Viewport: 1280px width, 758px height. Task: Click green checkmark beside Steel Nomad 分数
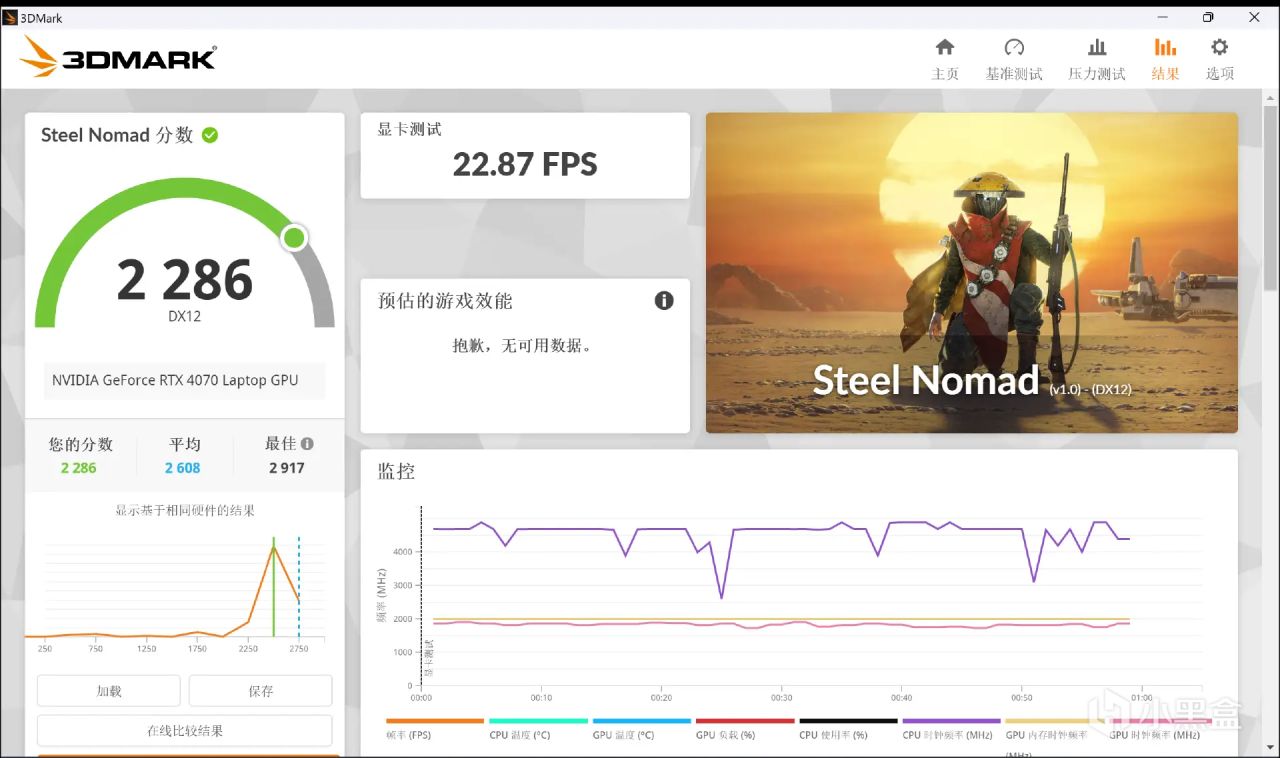click(x=210, y=135)
